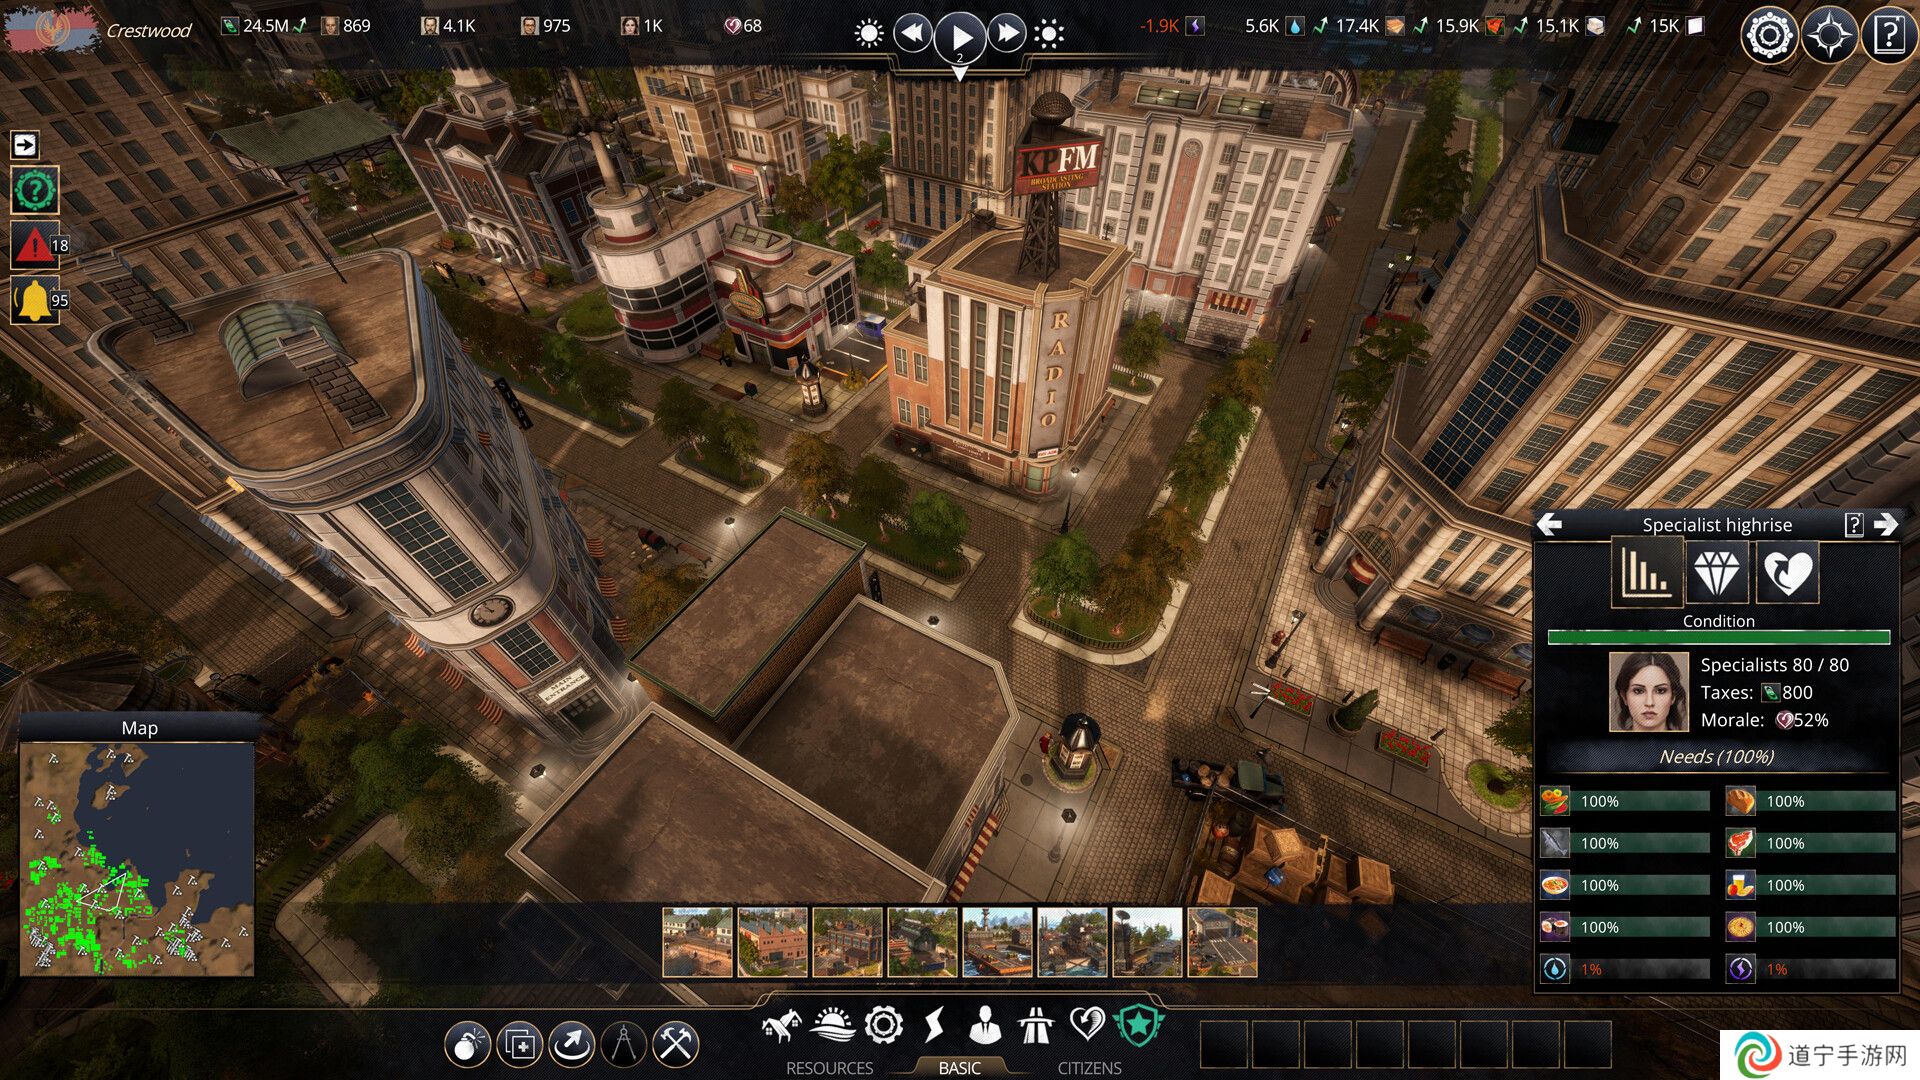Select the first building thumbnail in strip
1920x1080 pixels.
[697, 942]
